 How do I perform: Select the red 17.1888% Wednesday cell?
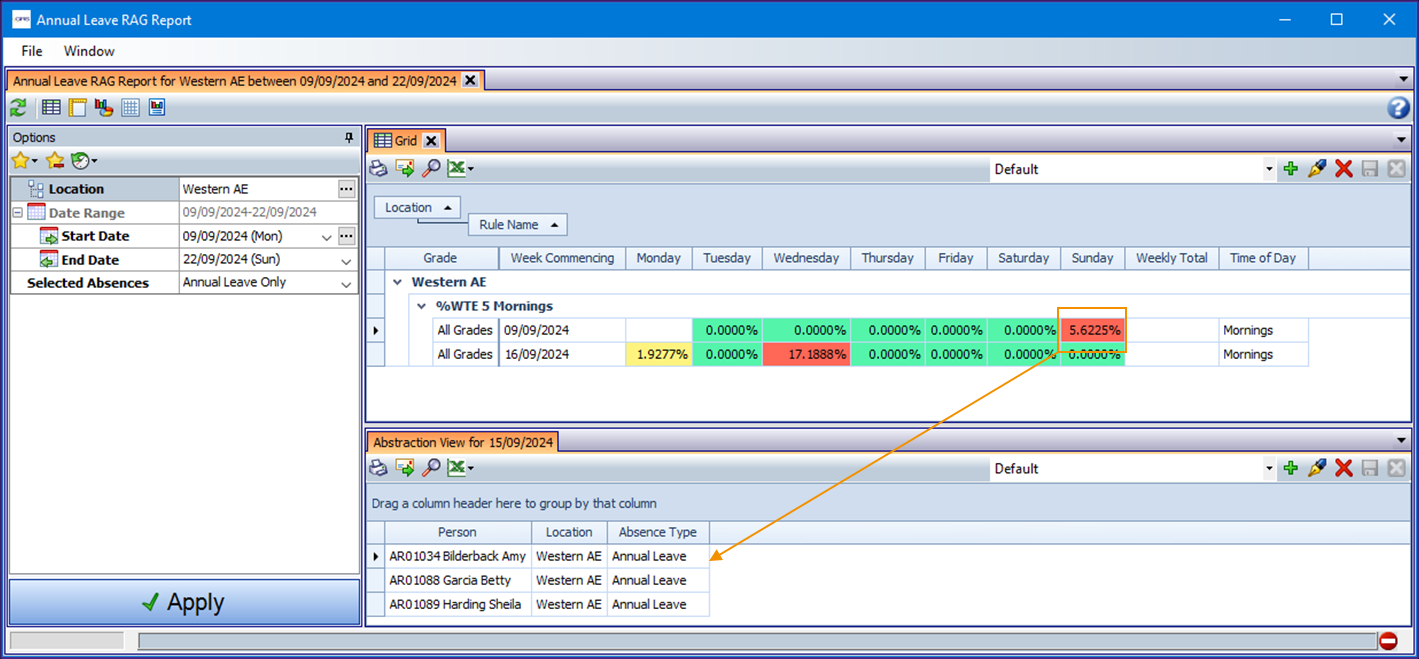[x=806, y=354]
